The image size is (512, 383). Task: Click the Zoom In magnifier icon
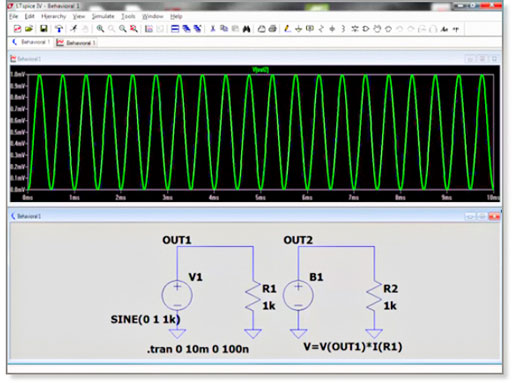[x=100, y=29]
